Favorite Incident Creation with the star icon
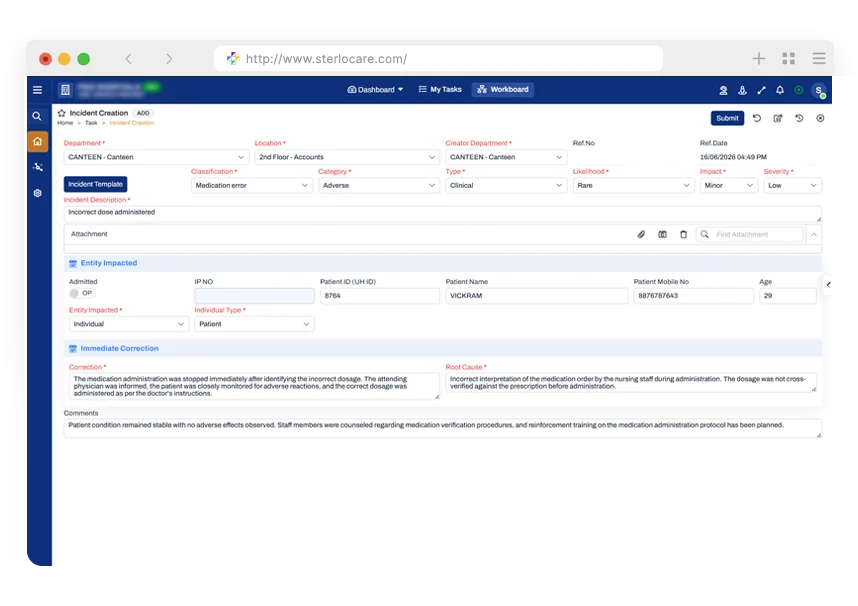The image size is (858, 606). 61,113
